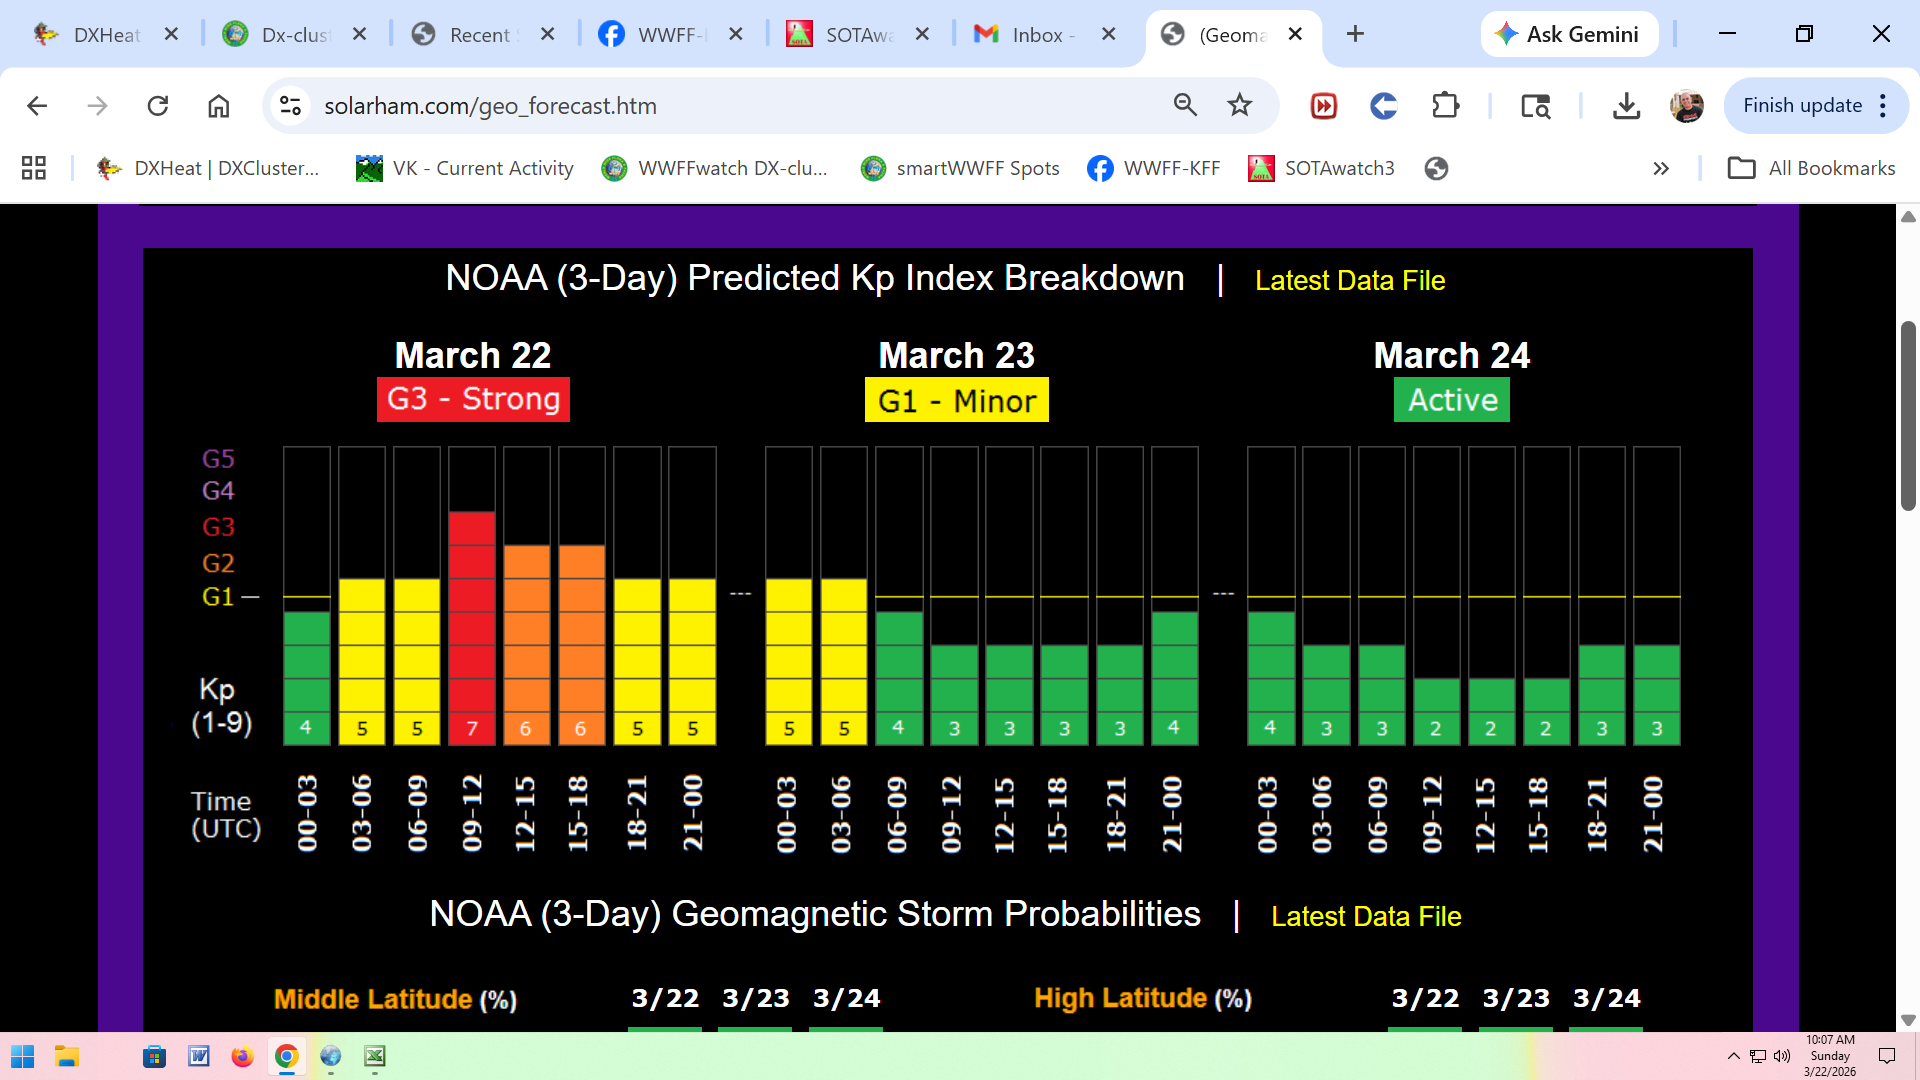This screenshot has width=1920, height=1080.
Task: Click the Home button in toolbar
Action: (x=218, y=106)
